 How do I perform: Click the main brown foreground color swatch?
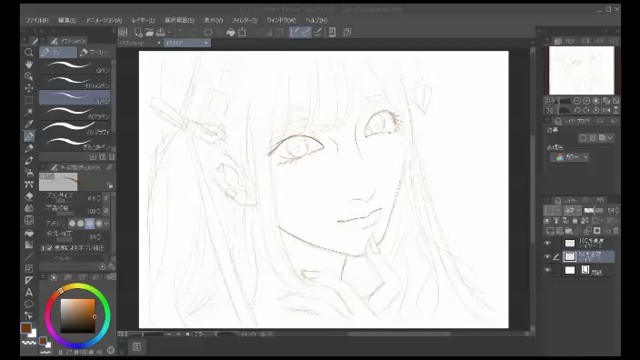click(x=26, y=328)
